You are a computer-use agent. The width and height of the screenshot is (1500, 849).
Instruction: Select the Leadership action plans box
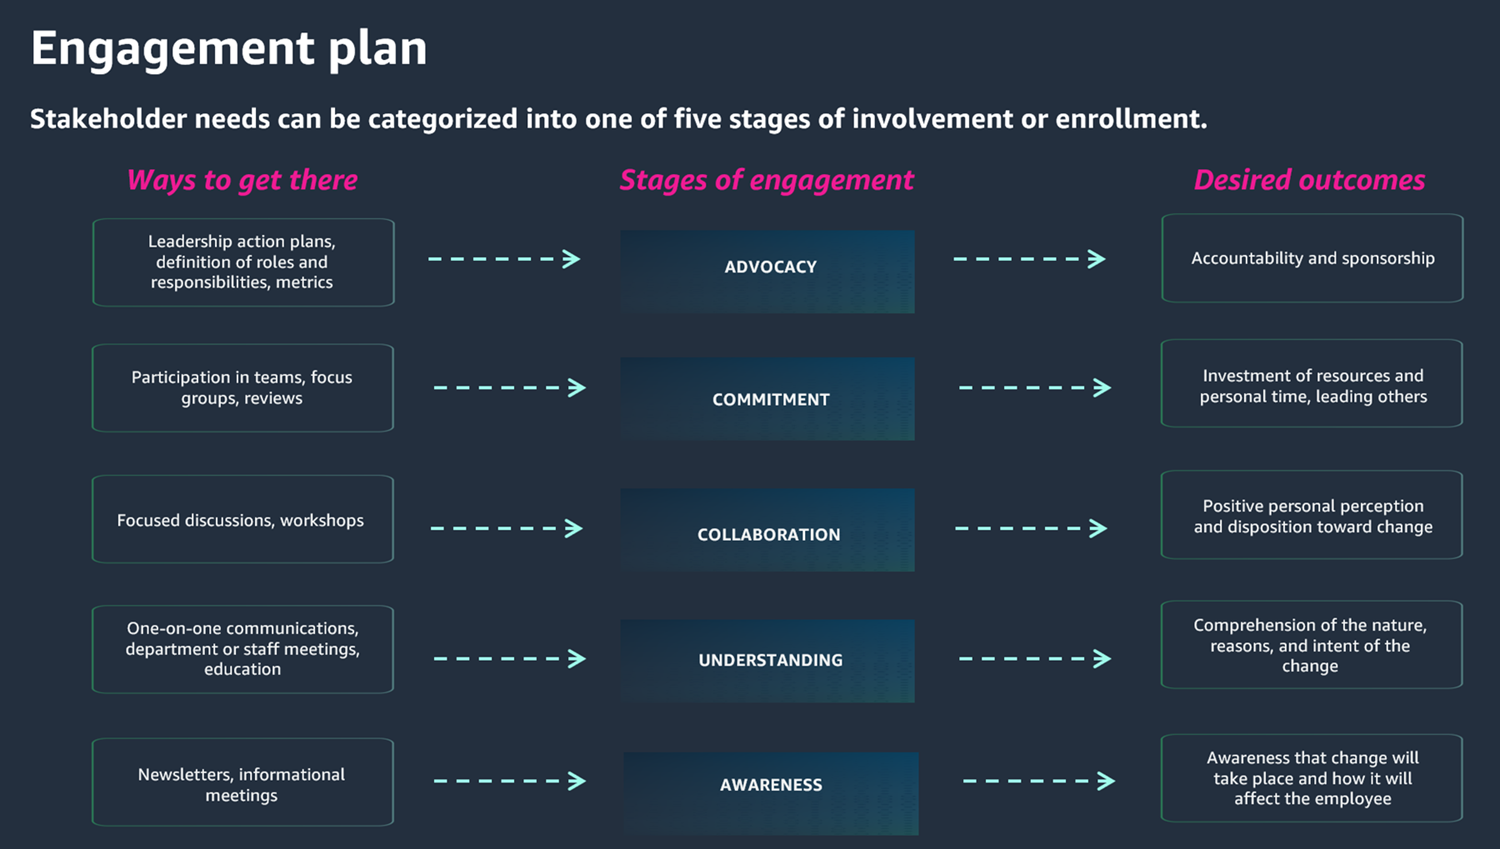(243, 262)
